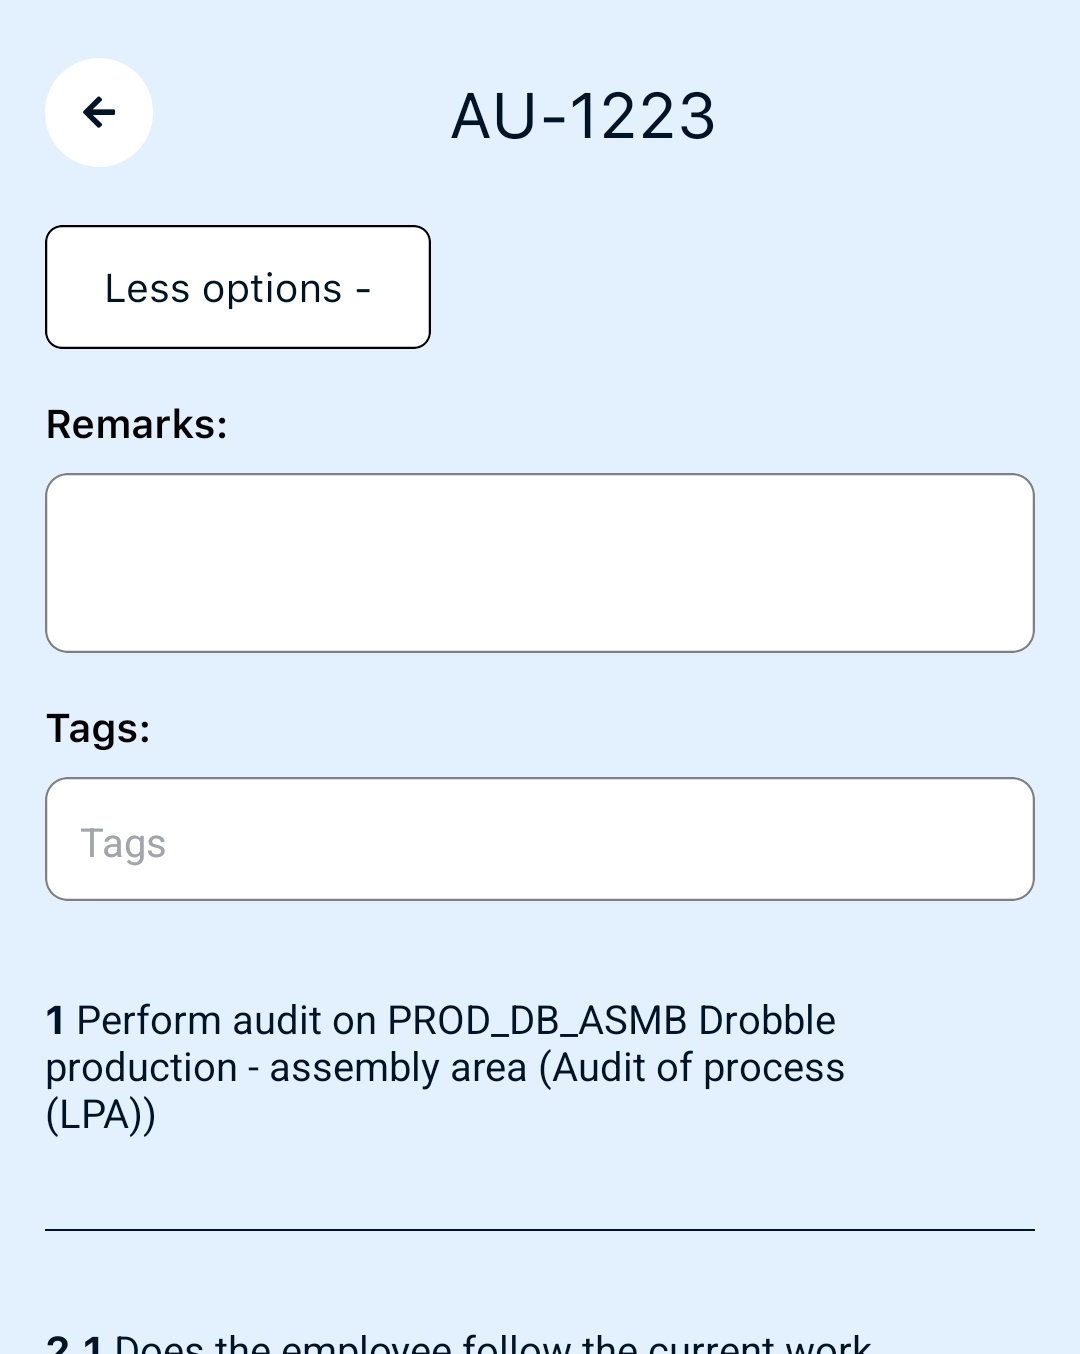Click the minus sign on Less options
1080x1354 pixels.
[363, 289]
